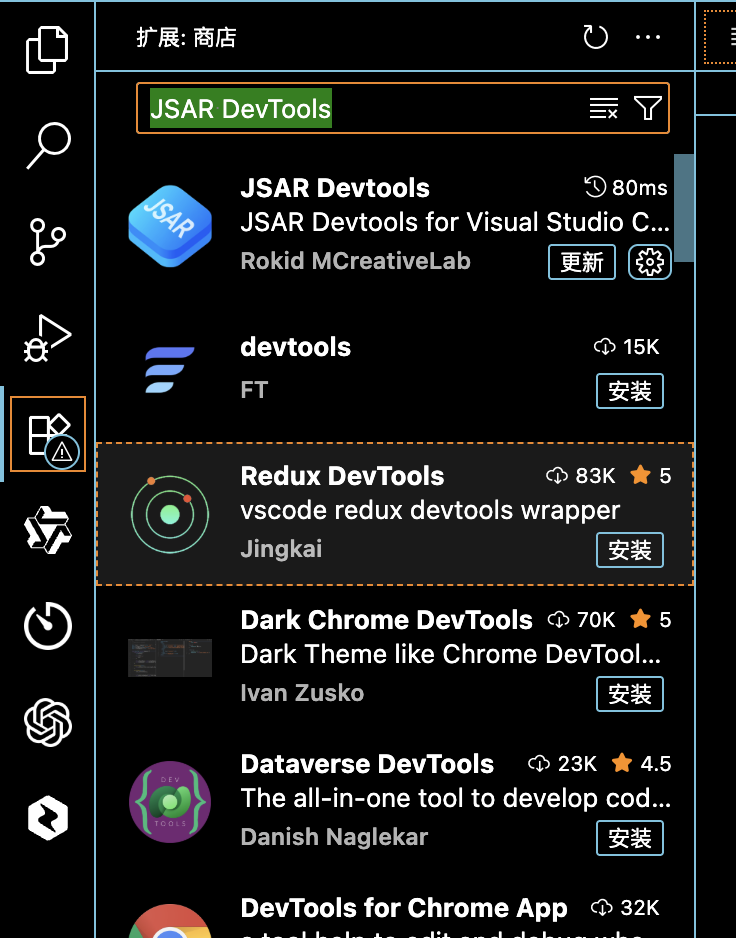Click 更新 button for JSAR Devtools

tap(581, 262)
